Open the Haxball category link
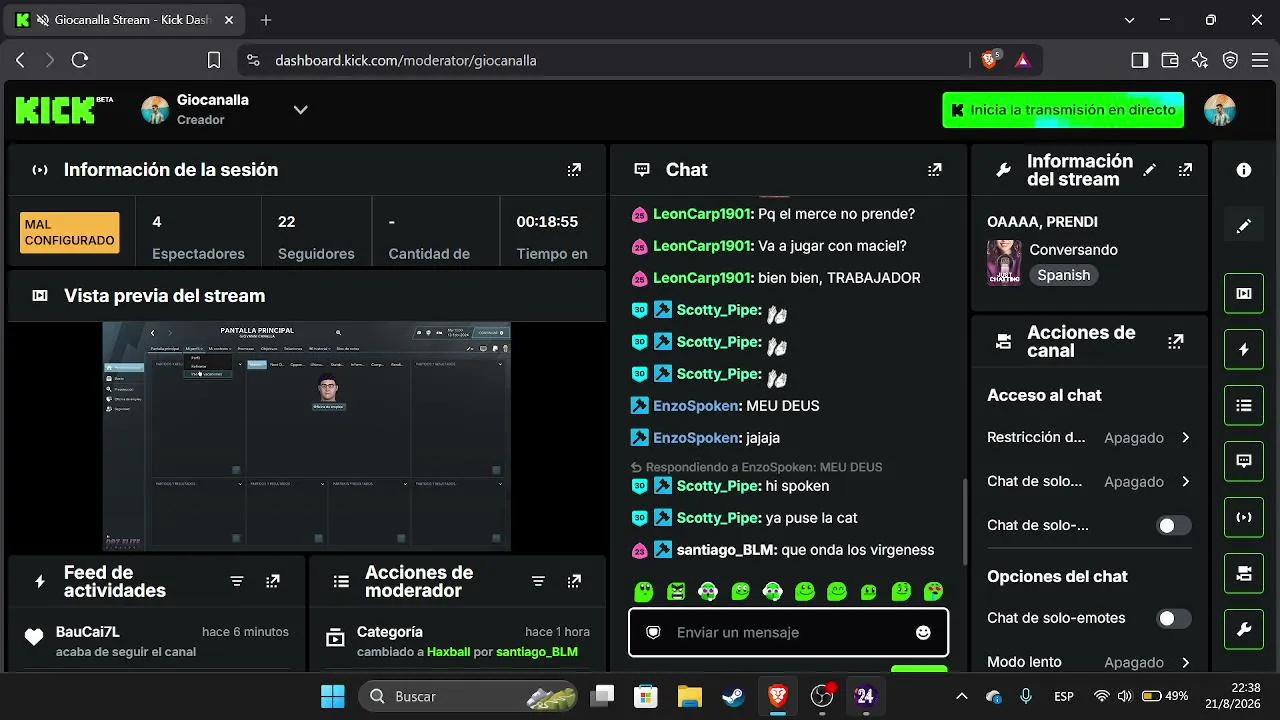1280x720 pixels. [449, 652]
